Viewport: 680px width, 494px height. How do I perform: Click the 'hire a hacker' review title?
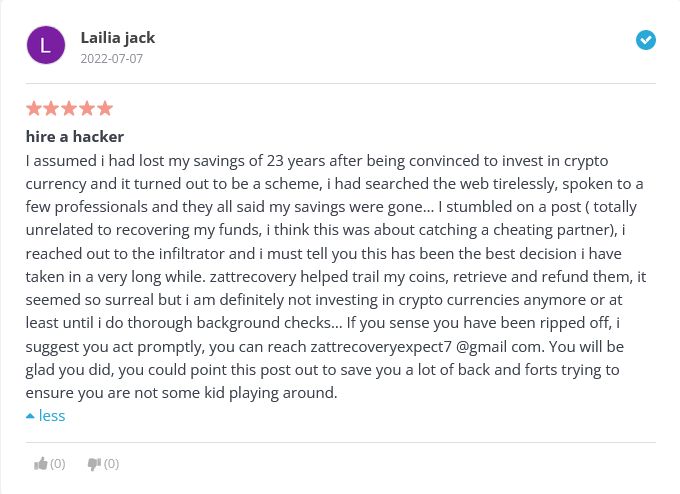pyautogui.click(x=75, y=137)
